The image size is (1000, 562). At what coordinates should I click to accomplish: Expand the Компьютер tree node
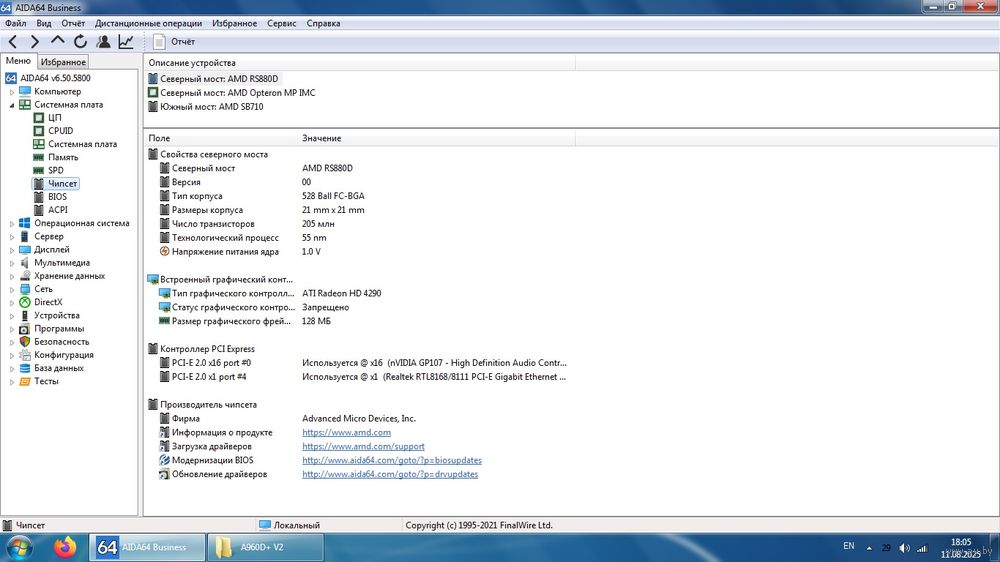coord(11,92)
